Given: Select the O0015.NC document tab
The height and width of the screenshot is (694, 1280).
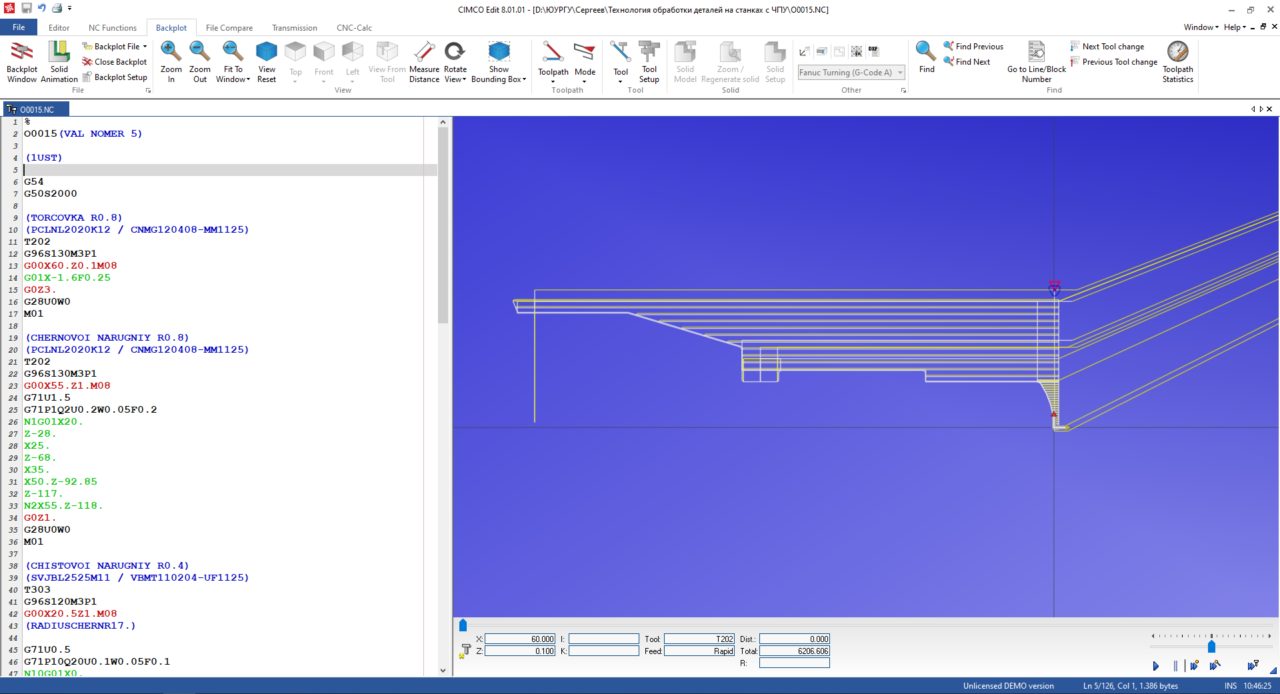Looking at the screenshot, I should [x=37, y=108].
